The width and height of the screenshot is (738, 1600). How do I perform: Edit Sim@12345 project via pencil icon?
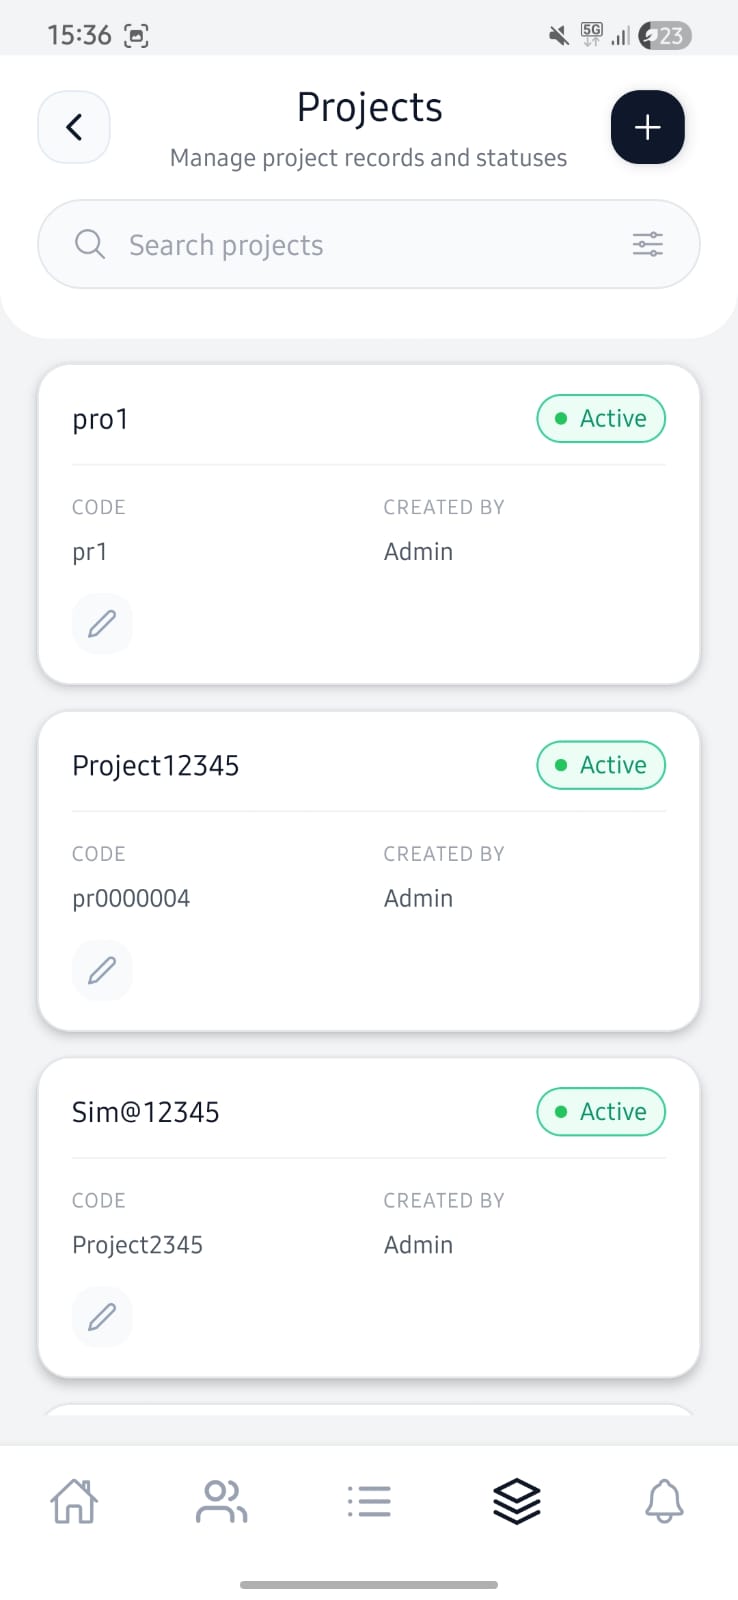pos(102,1317)
